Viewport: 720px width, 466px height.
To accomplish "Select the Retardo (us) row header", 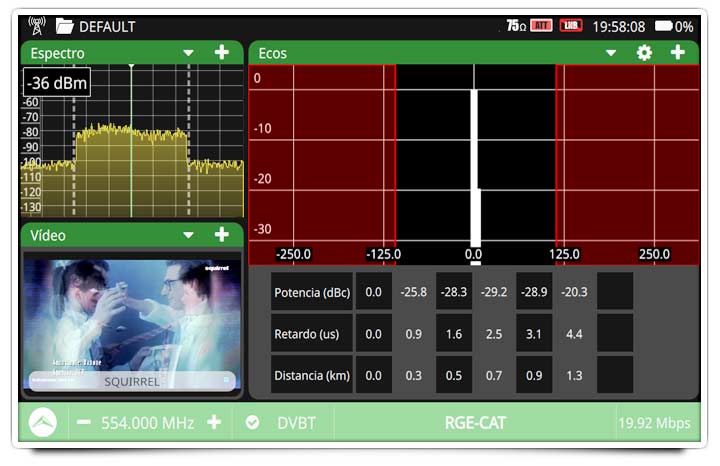I will pyautogui.click(x=312, y=334).
